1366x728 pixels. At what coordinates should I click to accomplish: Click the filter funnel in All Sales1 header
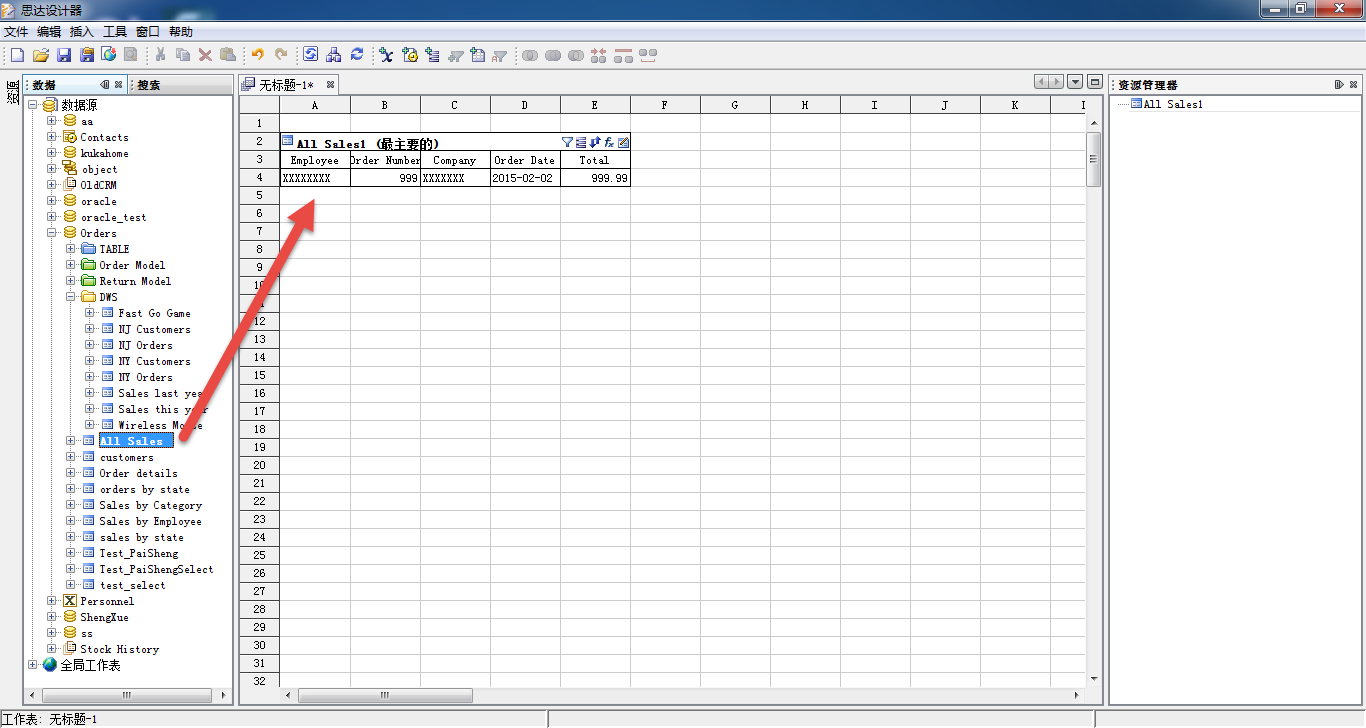coord(567,143)
